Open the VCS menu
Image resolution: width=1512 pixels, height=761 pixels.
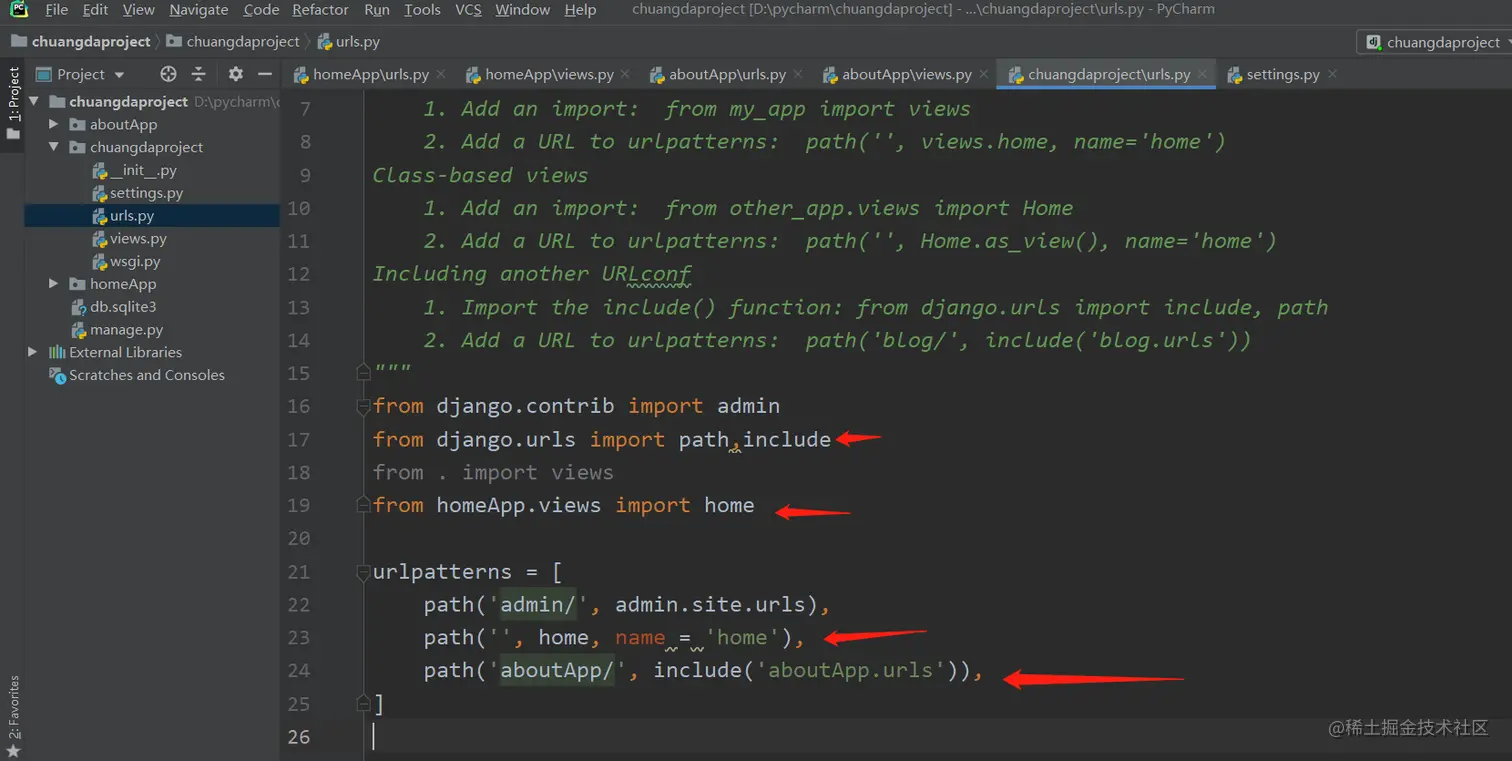[468, 10]
